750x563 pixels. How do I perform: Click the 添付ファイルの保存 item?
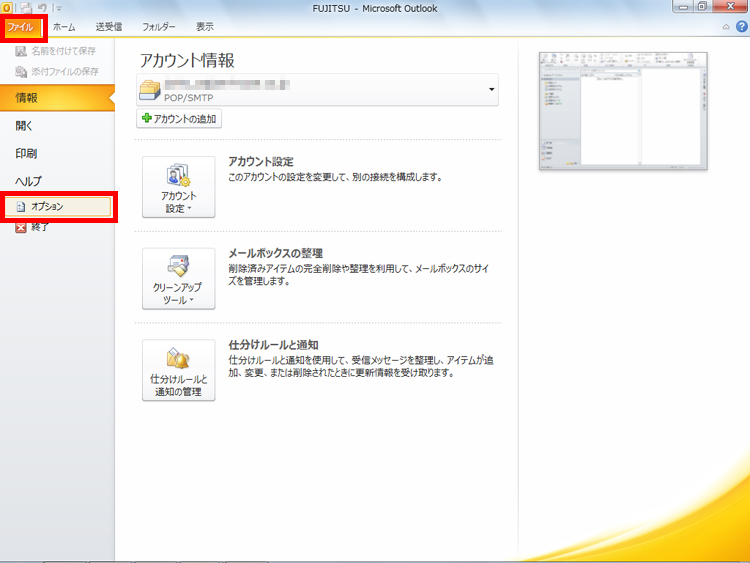tap(57, 72)
